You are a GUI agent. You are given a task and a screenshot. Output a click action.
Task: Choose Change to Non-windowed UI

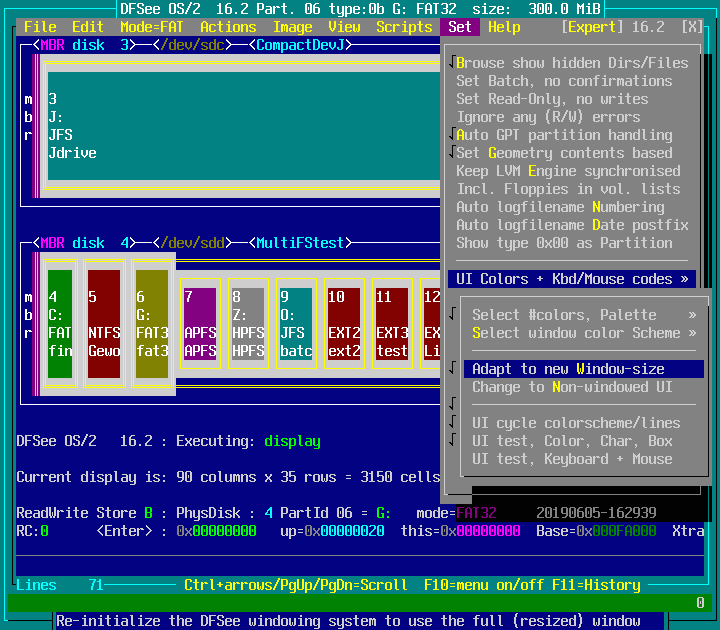(x=584, y=387)
